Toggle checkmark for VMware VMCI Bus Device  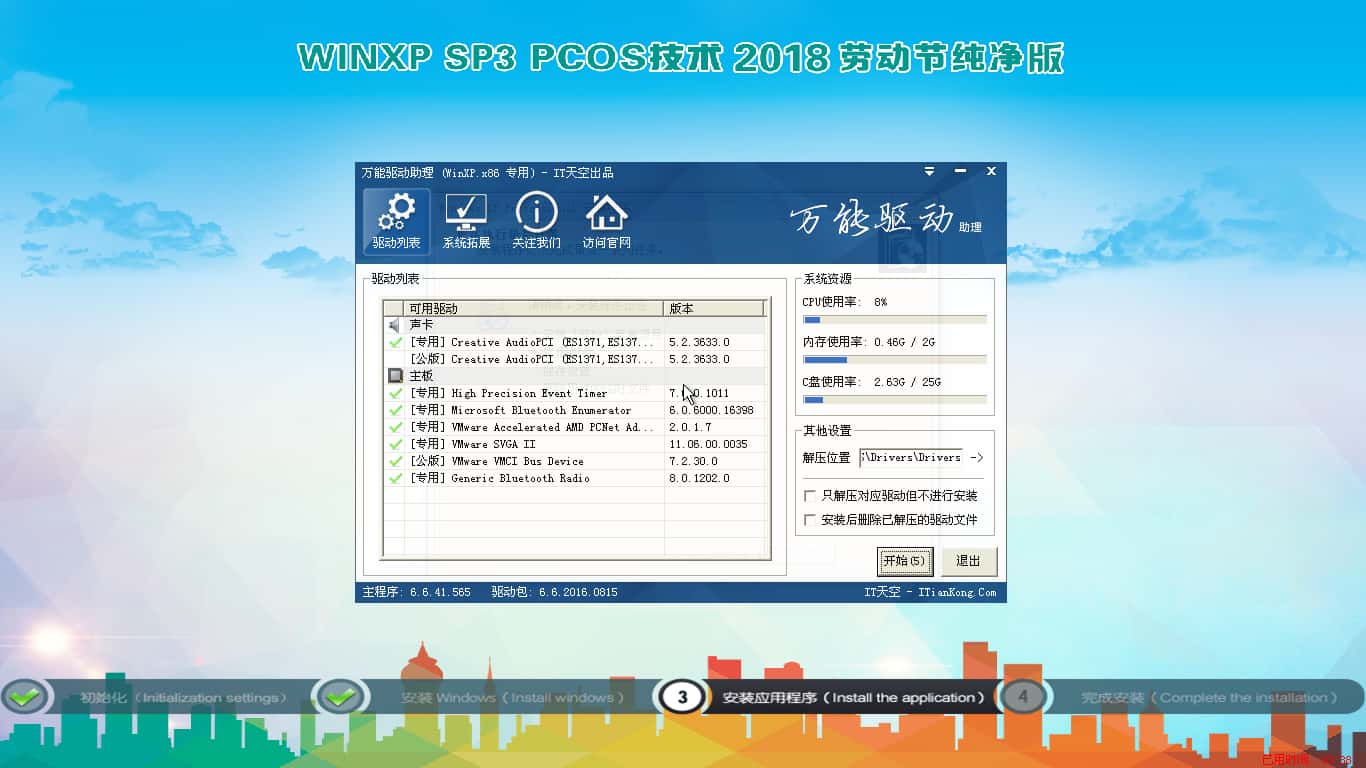pyautogui.click(x=396, y=461)
